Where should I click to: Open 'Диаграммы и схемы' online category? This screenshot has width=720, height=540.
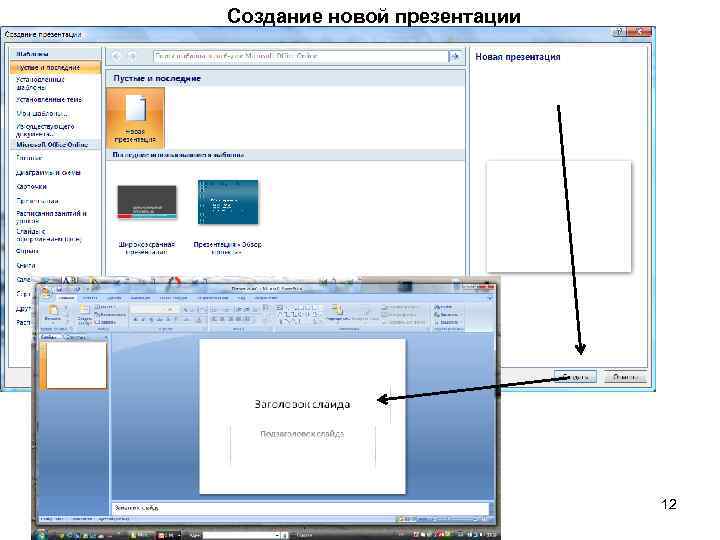point(48,173)
